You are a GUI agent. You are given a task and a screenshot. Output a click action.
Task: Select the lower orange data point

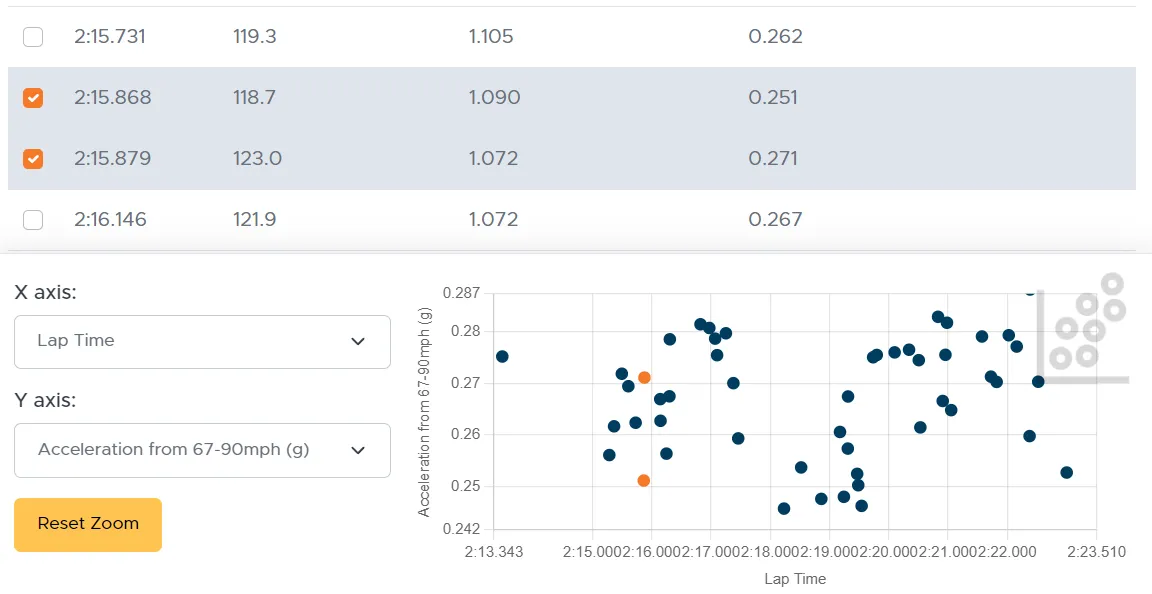[643, 481]
